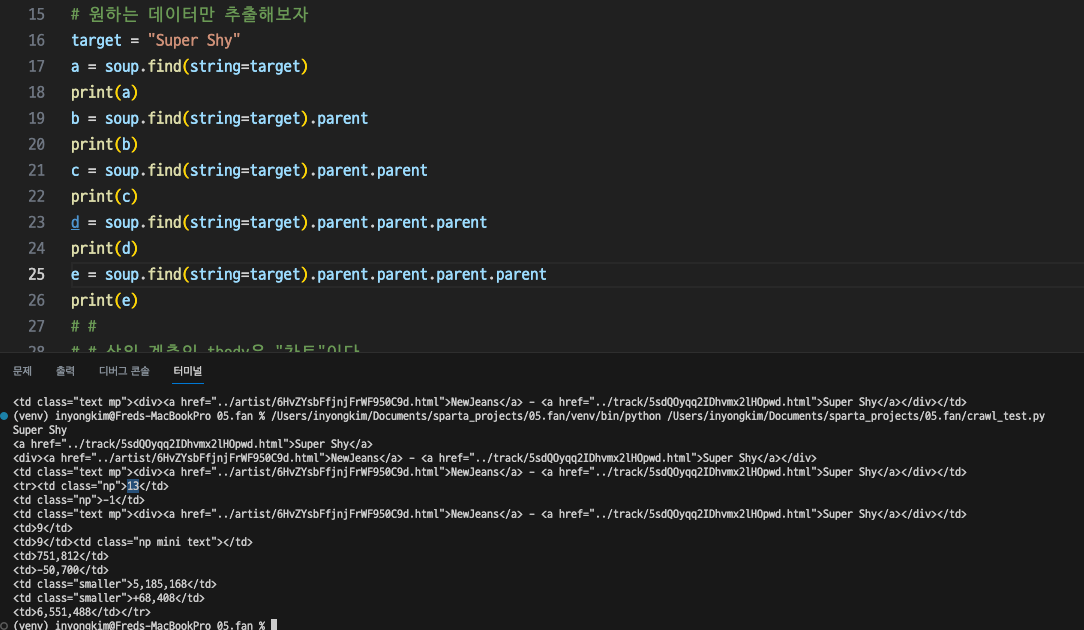Click 'print(d)' on line 24
1084x630 pixels.
pos(104,248)
